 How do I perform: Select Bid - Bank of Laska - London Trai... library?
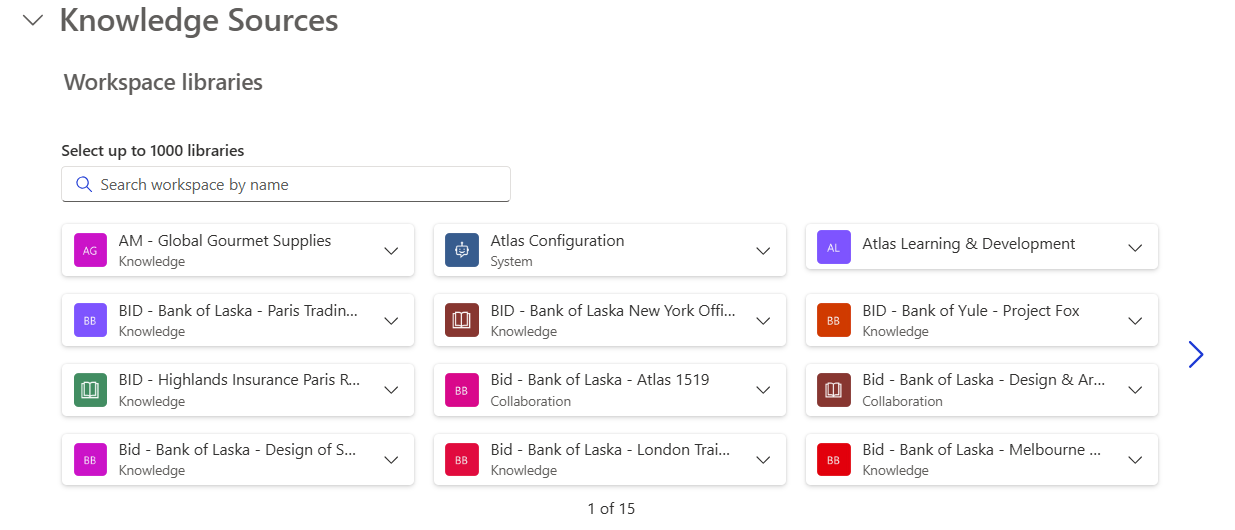click(x=609, y=459)
